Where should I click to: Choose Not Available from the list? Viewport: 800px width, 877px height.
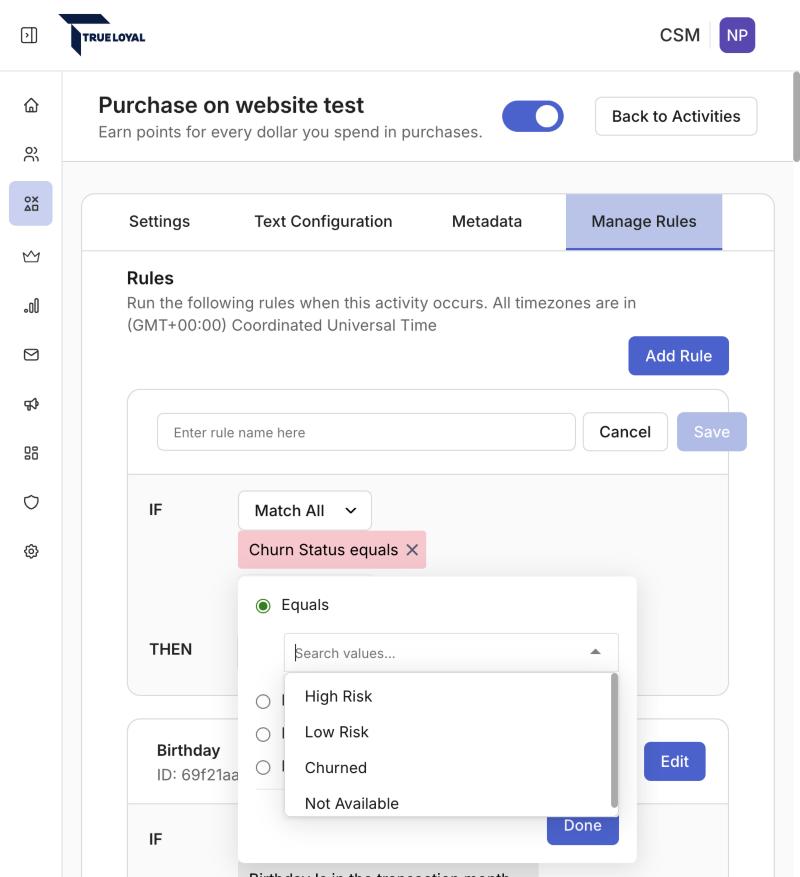(448, 803)
